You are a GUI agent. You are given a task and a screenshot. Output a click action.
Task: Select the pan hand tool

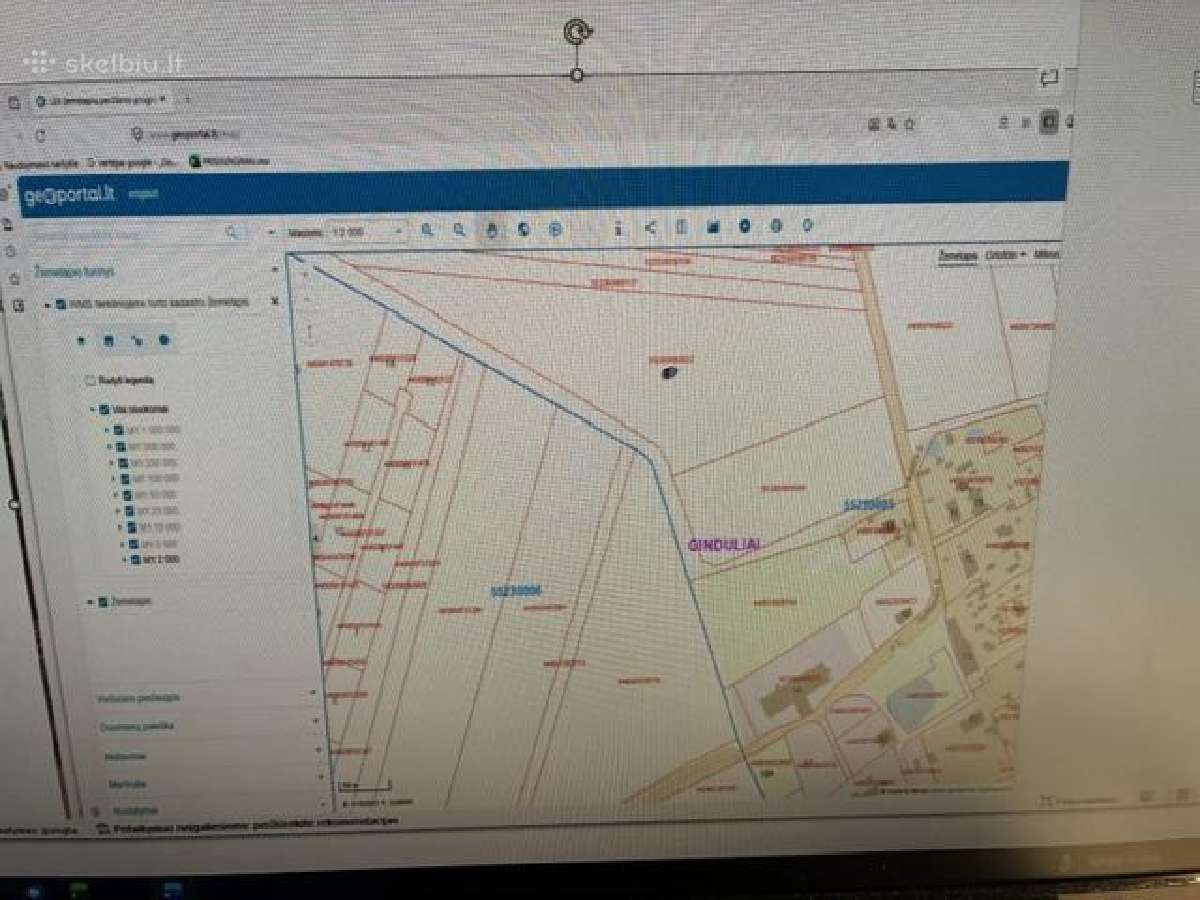(491, 229)
